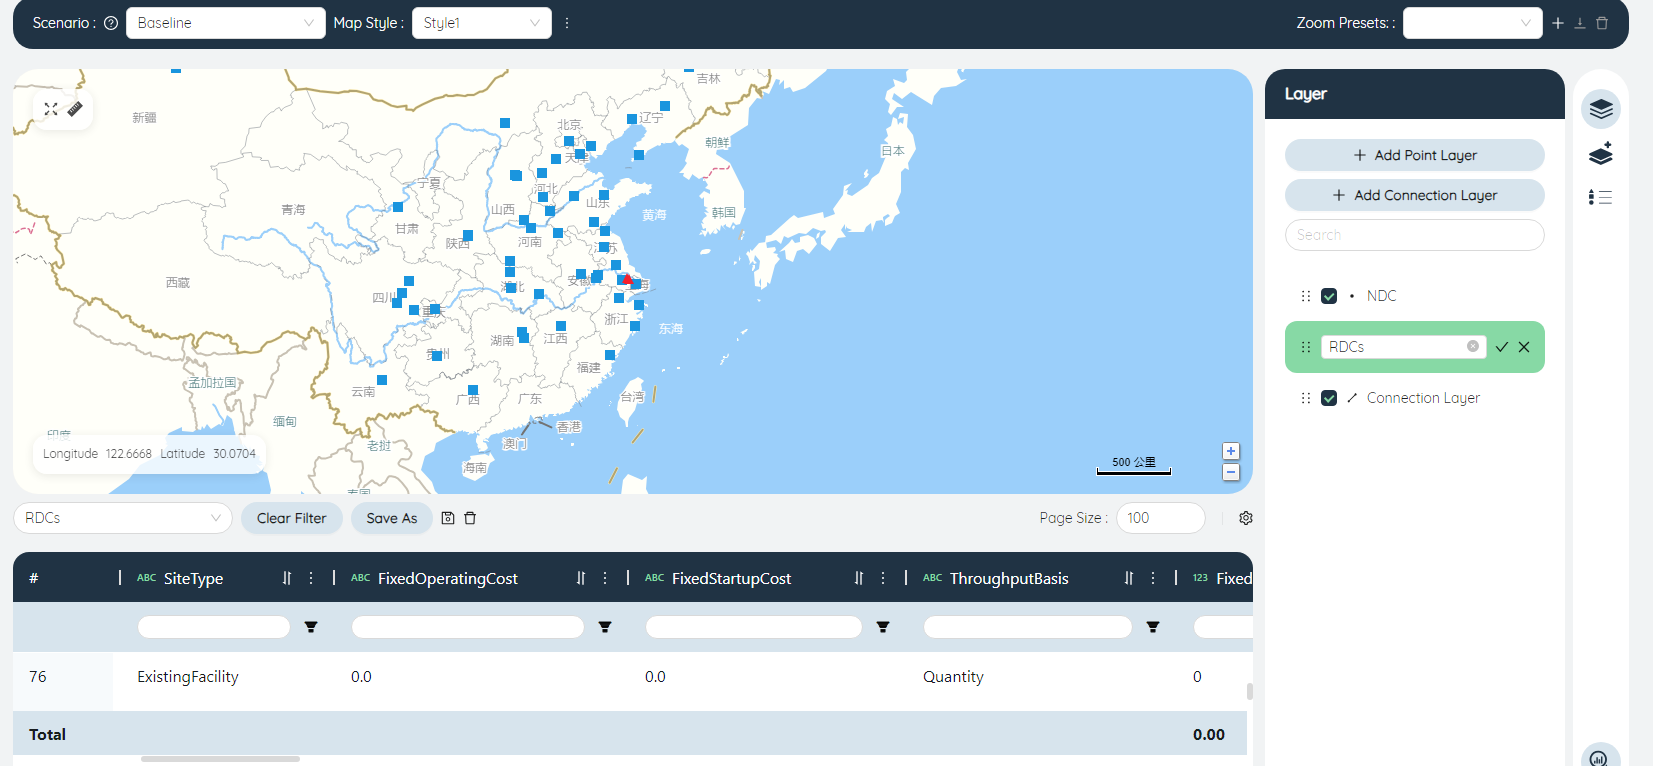Click the table vertical scrollbar thumb
The image size is (1653, 766).
pyautogui.click(x=1250, y=691)
